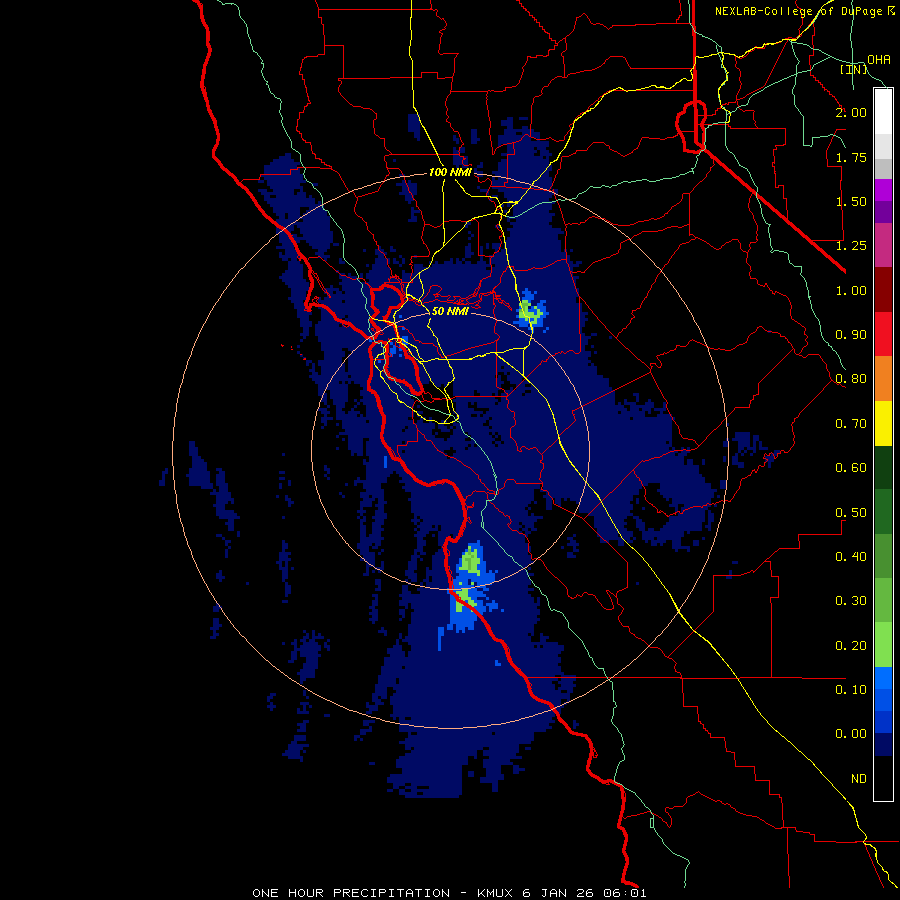Pick the yellow swatch in the legend

883,423
